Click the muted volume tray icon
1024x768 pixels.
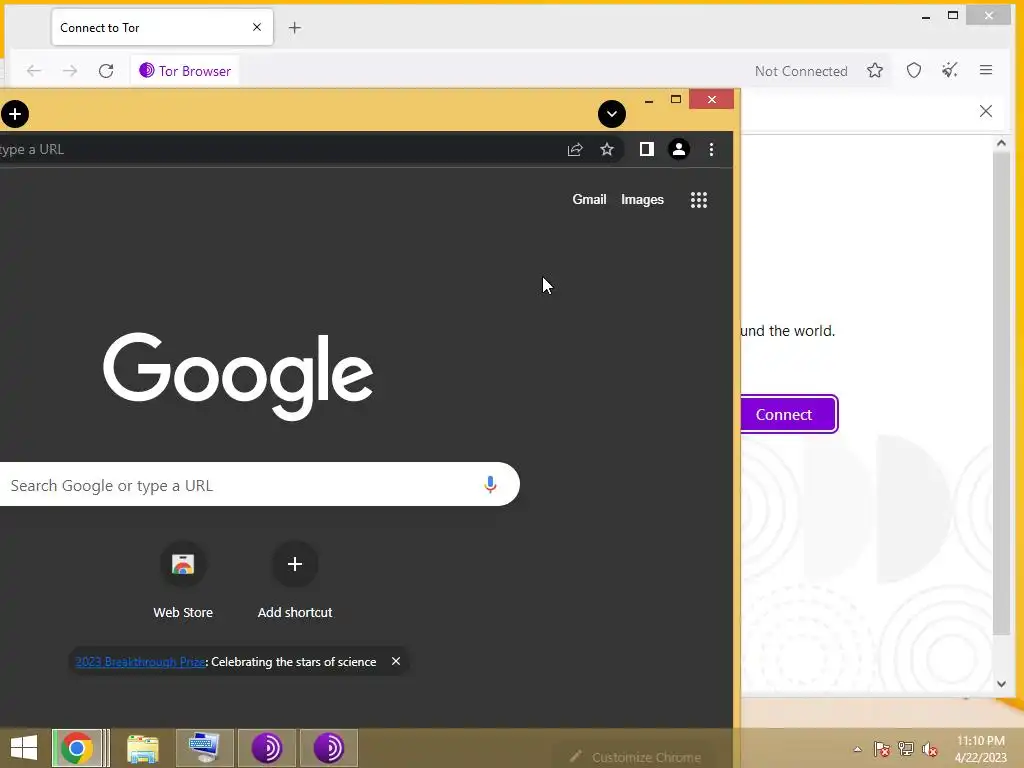click(x=930, y=749)
